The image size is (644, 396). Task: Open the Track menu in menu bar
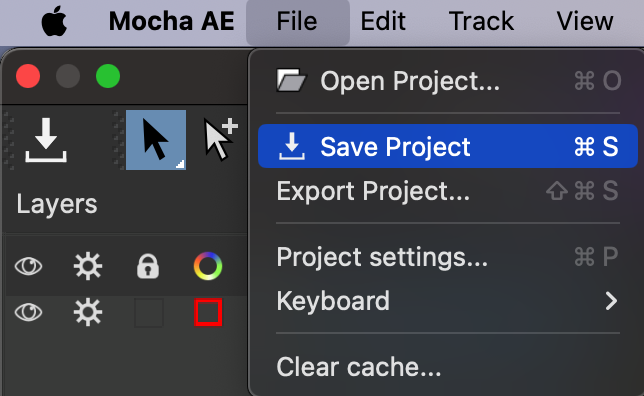[481, 21]
